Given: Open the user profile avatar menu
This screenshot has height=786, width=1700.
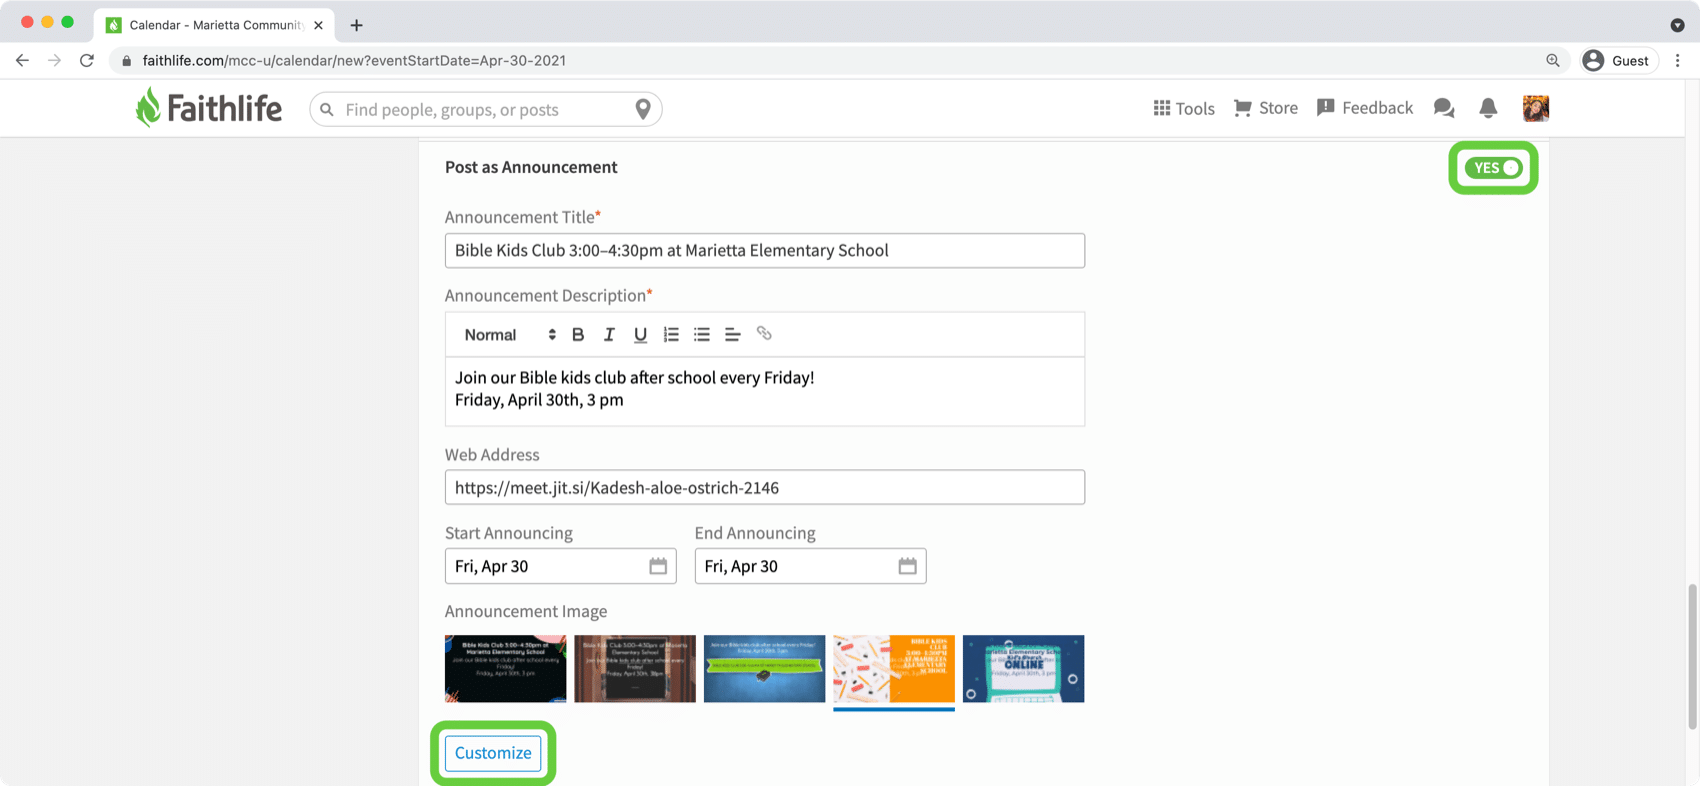Looking at the screenshot, I should tap(1536, 108).
